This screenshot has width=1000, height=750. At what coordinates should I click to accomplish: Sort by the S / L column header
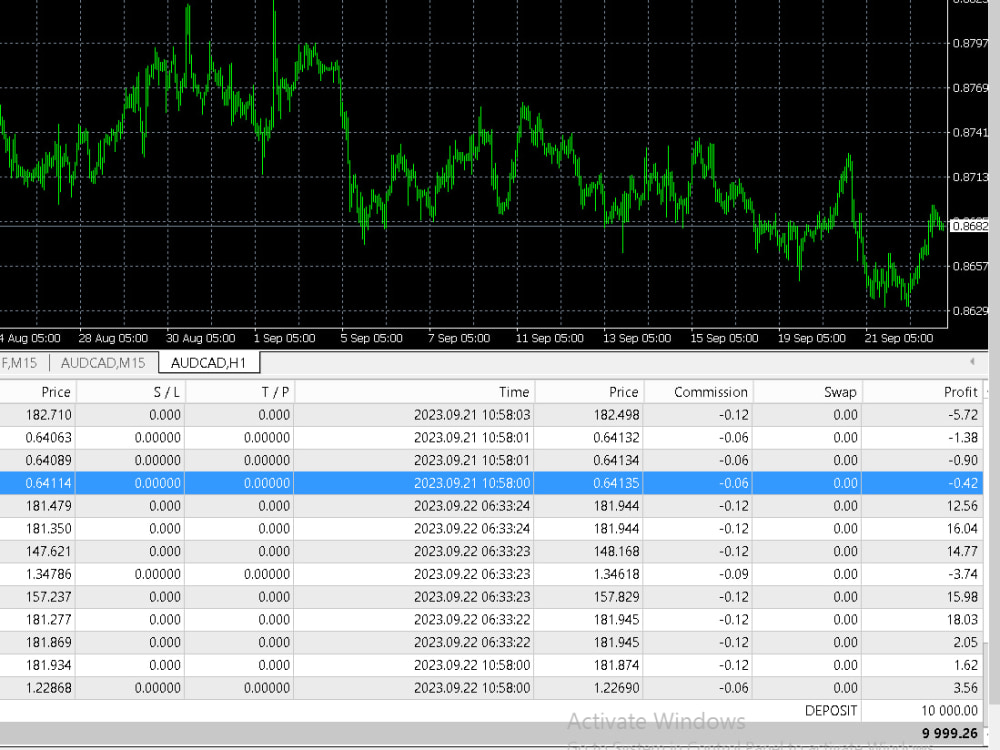[x=130, y=392]
